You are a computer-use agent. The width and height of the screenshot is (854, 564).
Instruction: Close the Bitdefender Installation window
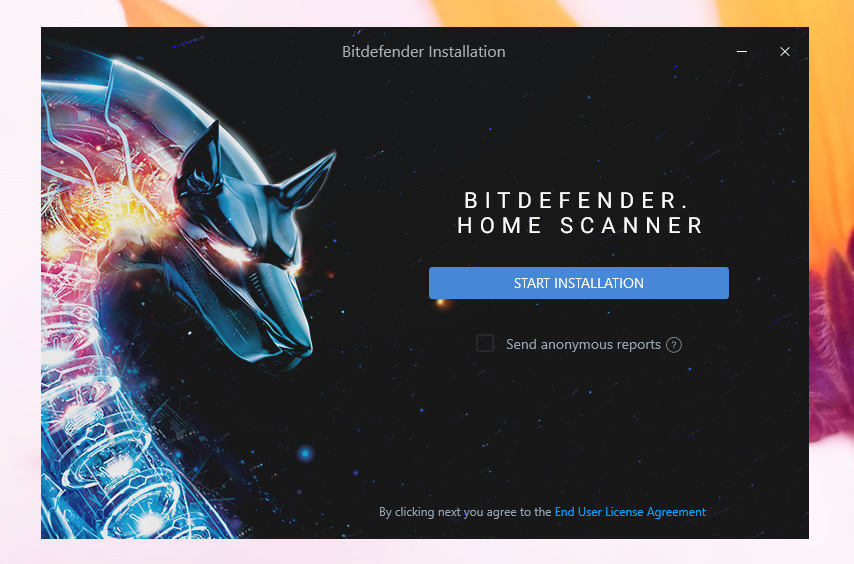tap(785, 52)
